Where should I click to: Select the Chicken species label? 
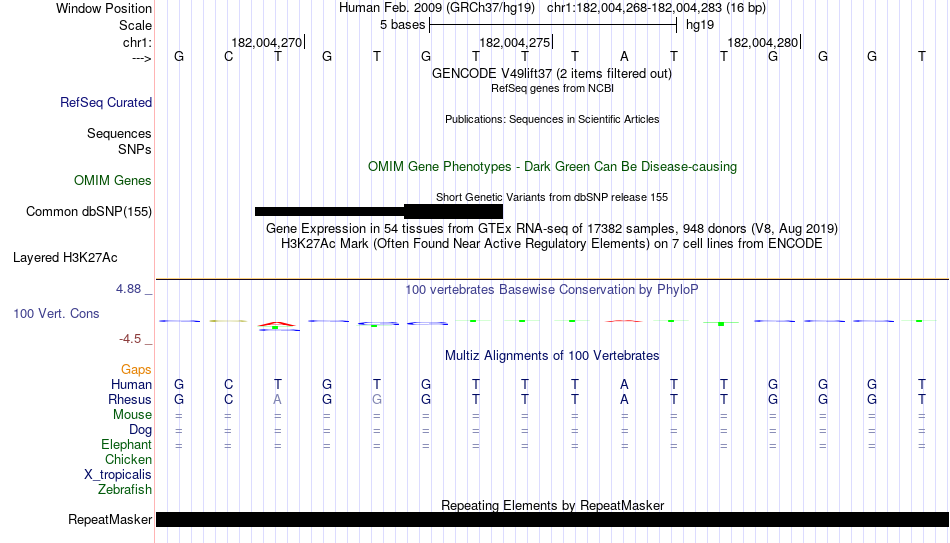(x=128, y=460)
